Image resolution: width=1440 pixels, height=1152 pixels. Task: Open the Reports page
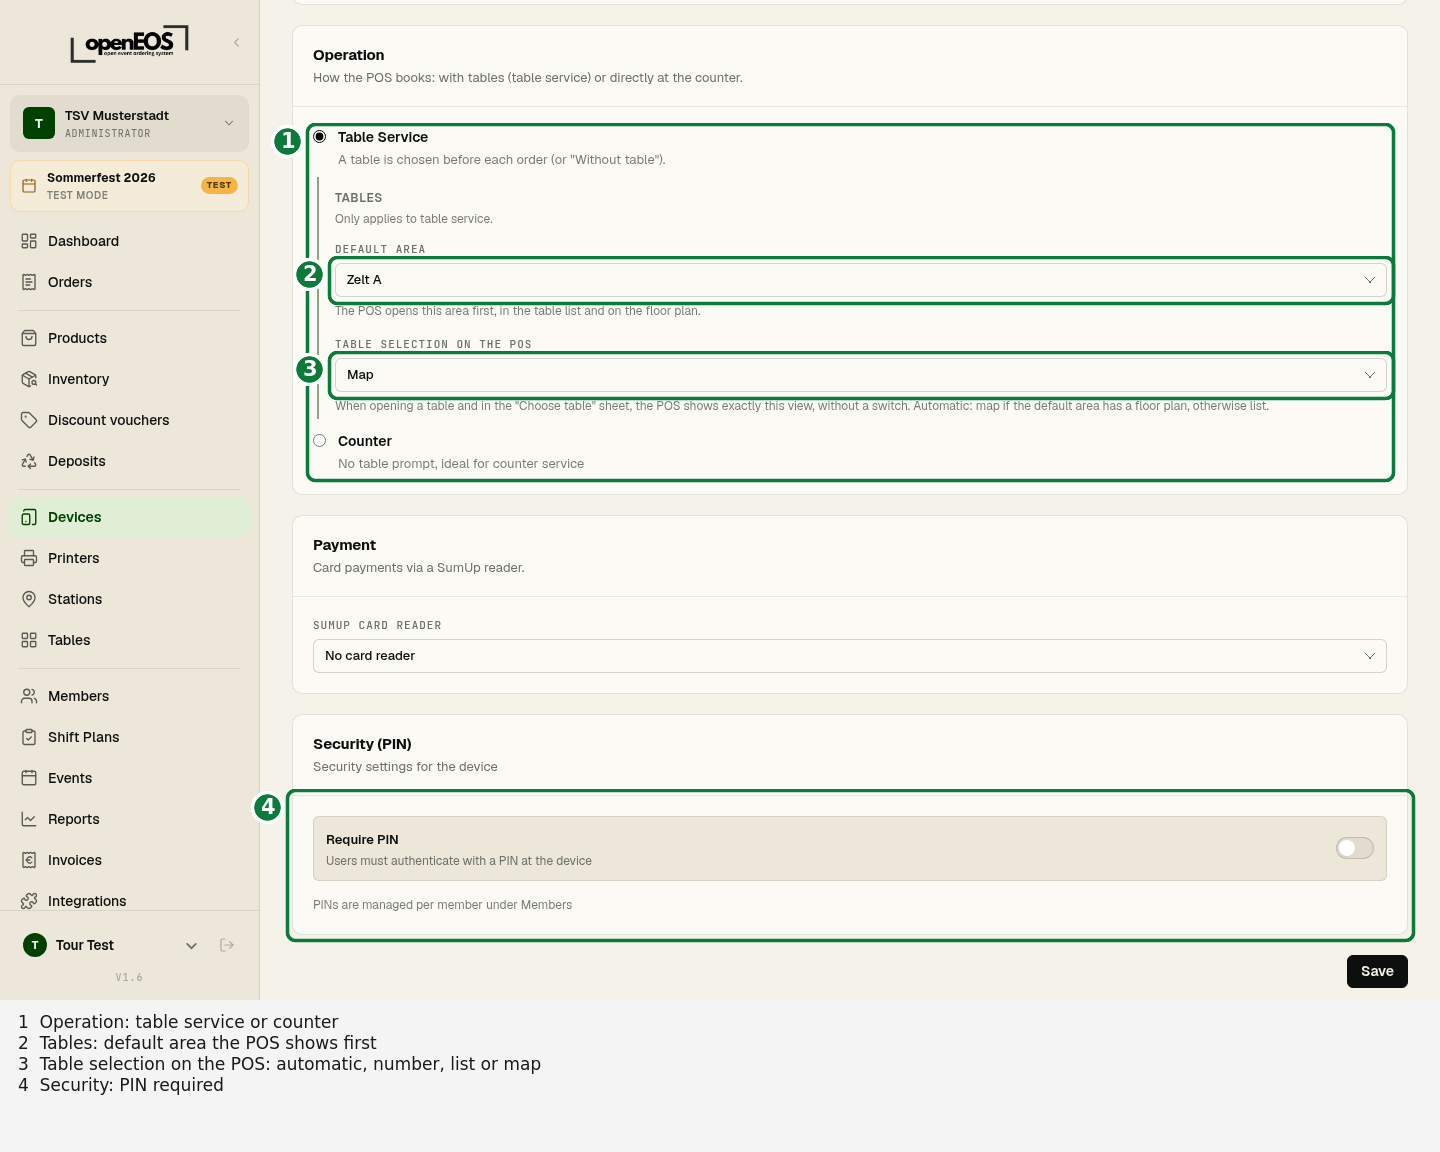(130, 819)
